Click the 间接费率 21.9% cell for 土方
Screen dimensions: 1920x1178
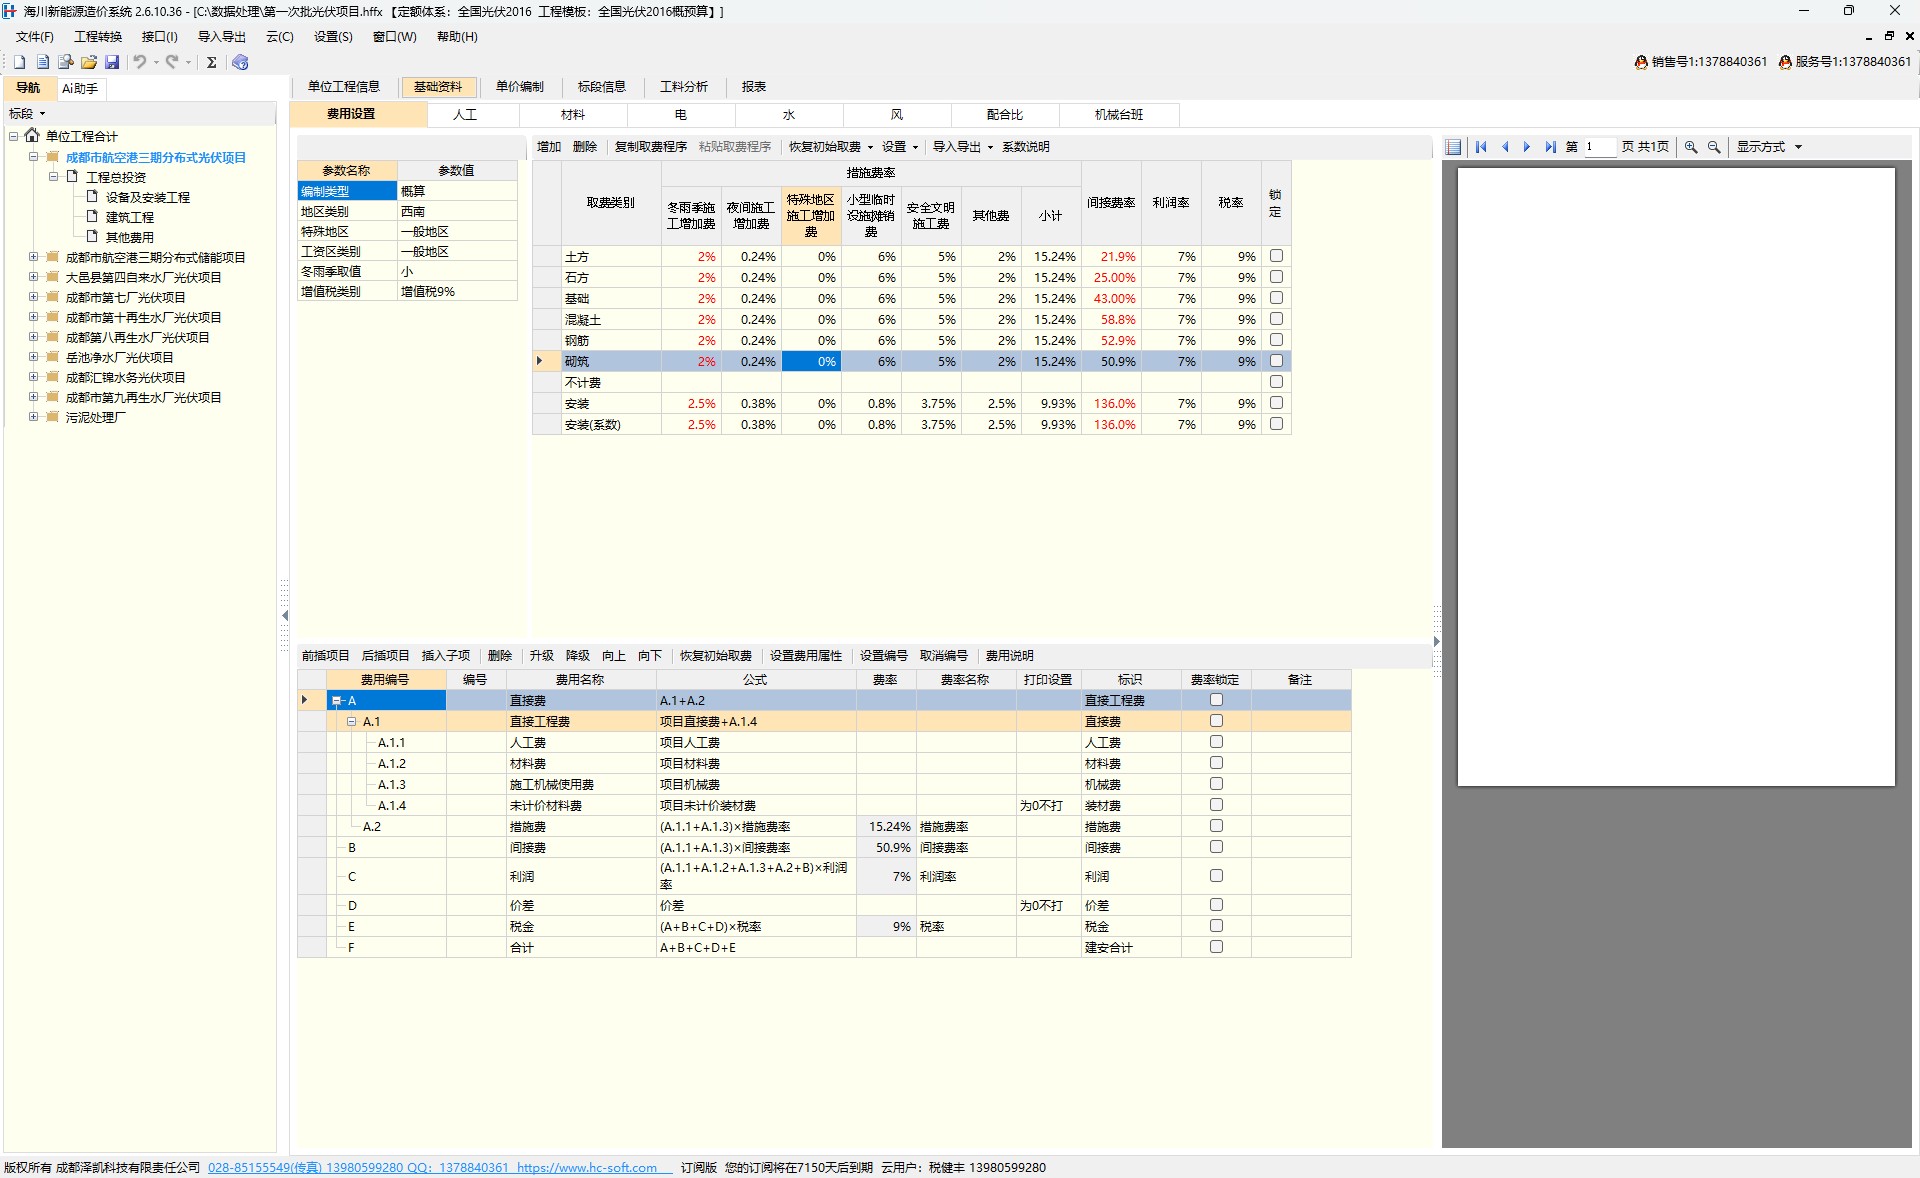1111,257
